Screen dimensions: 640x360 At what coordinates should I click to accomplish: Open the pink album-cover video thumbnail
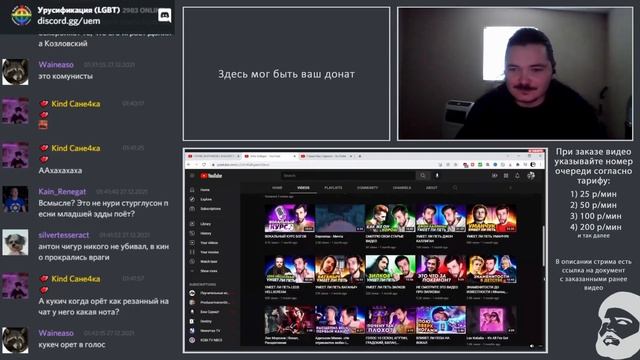click(x=491, y=320)
